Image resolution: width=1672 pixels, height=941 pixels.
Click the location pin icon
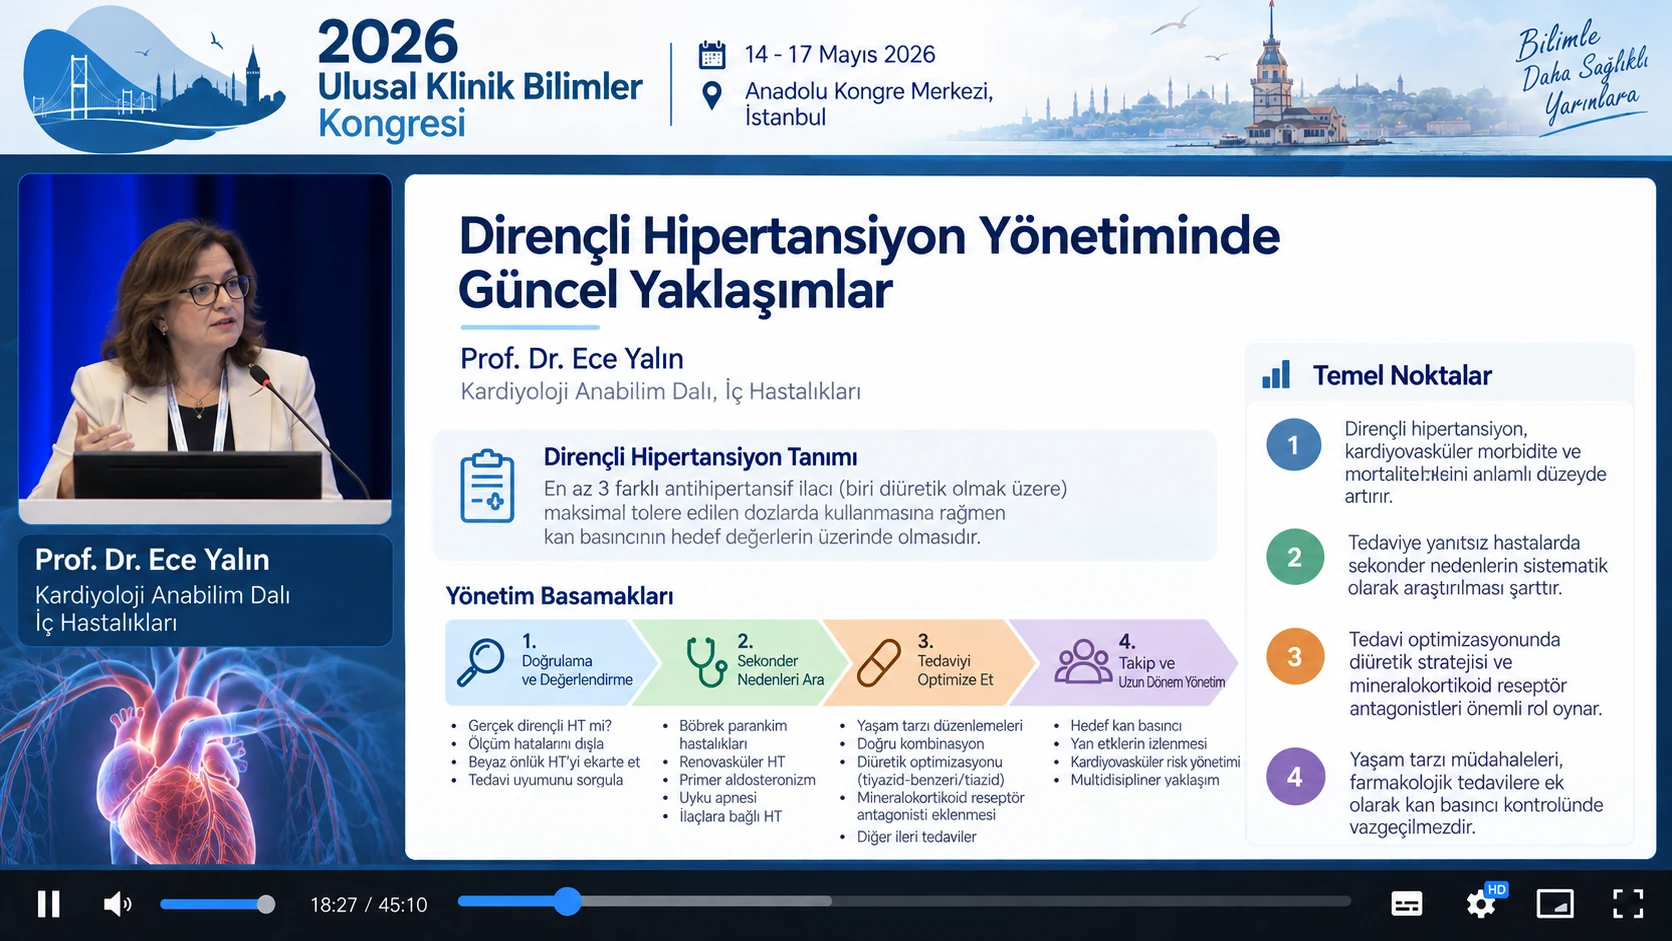pos(712,96)
